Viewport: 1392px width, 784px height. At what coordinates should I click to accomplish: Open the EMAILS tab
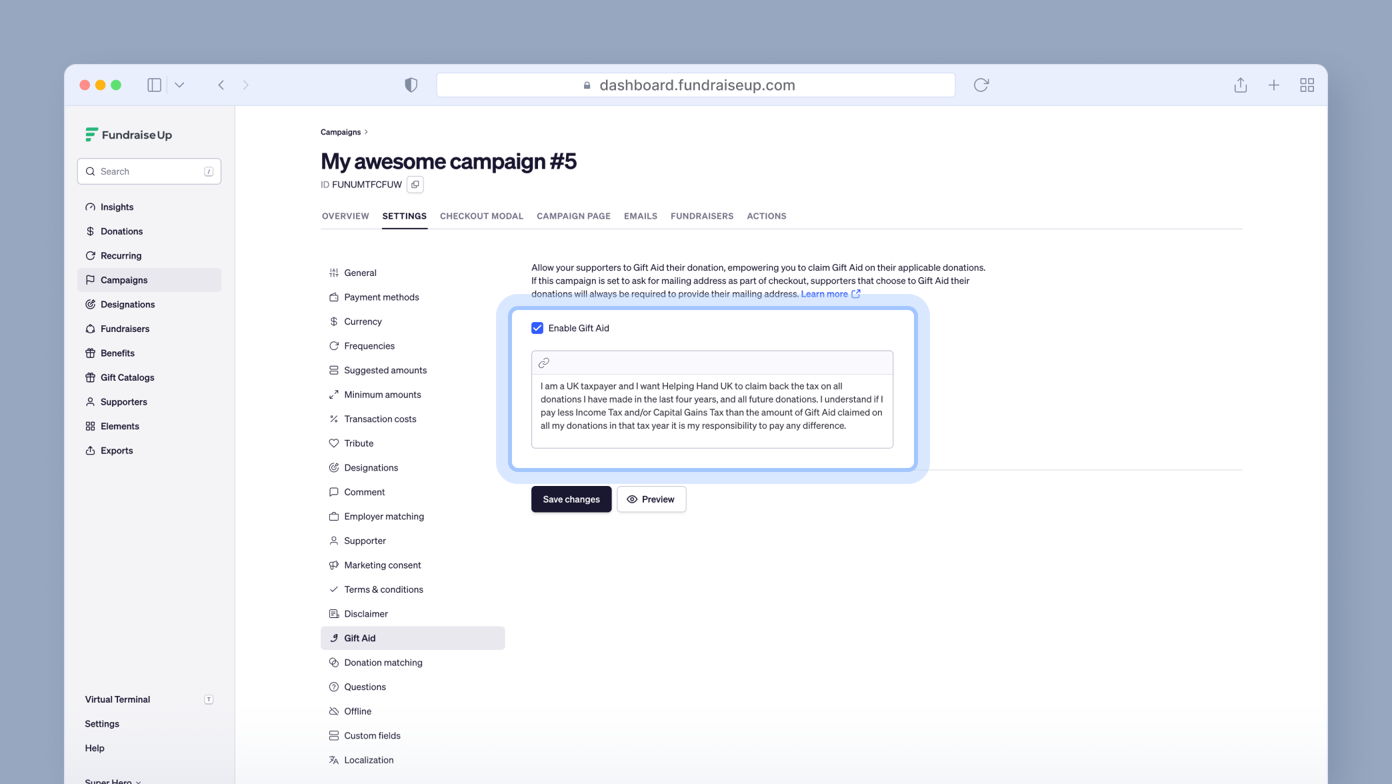click(x=640, y=216)
